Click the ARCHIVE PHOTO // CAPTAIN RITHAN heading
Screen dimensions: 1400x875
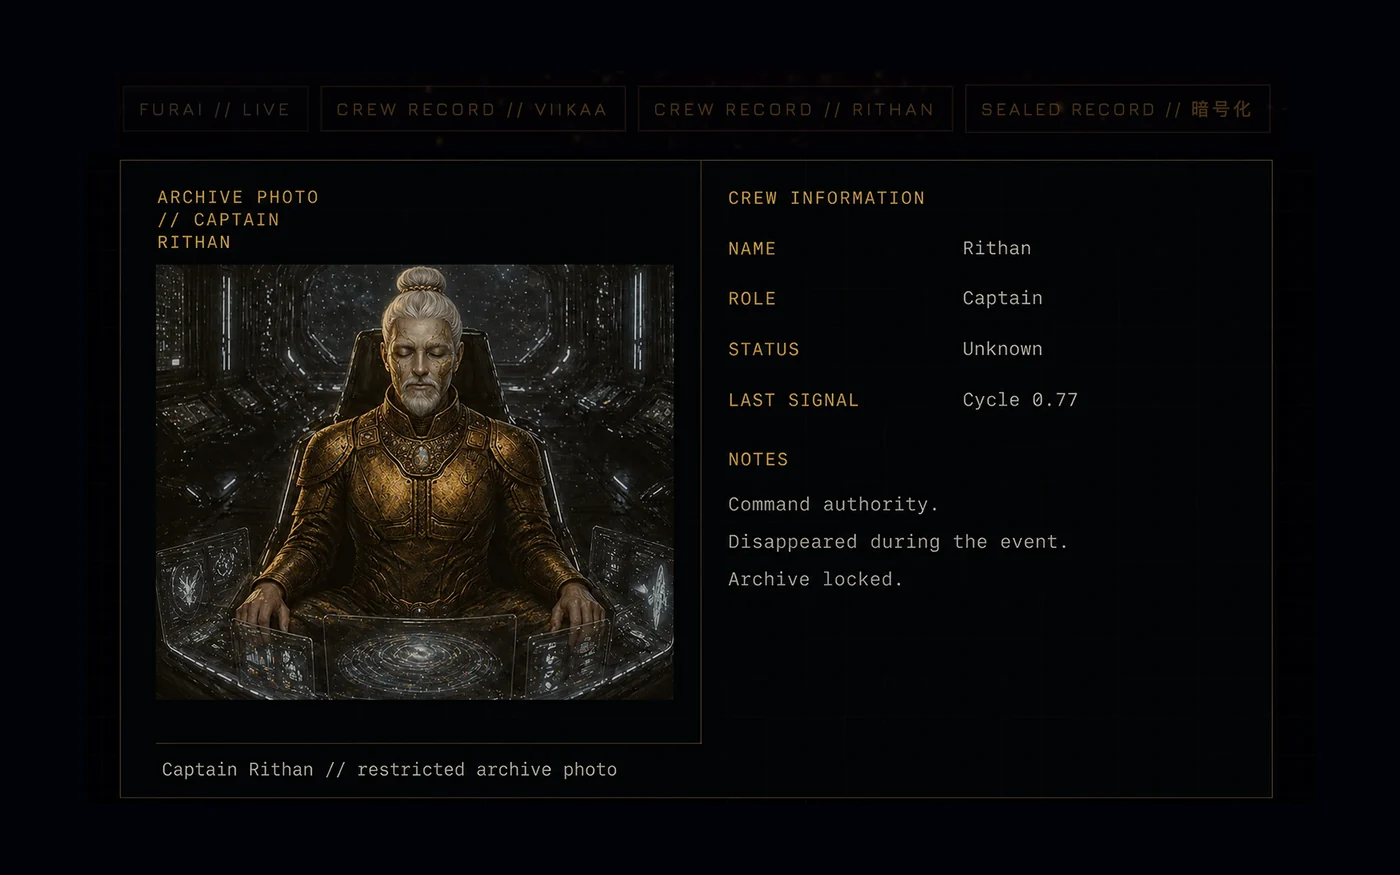(238, 220)
